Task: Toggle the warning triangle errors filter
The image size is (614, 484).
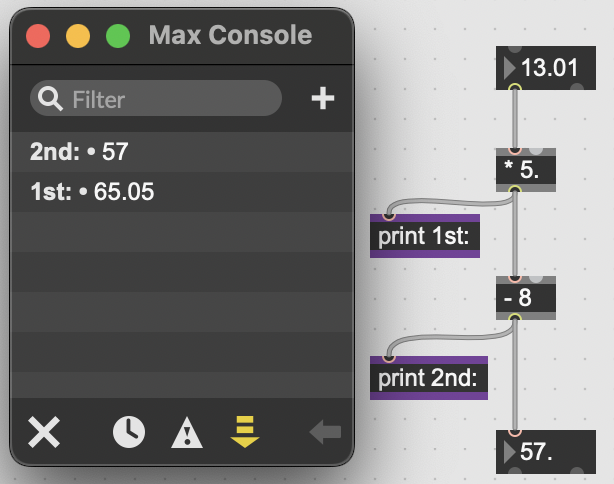Action: click(x=187, y=432)
